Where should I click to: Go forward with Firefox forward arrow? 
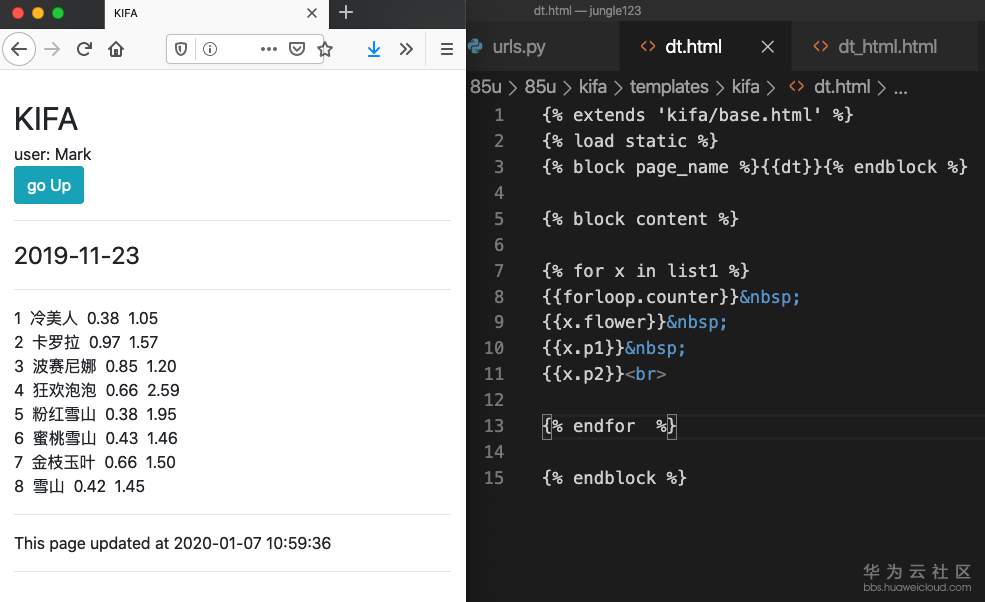click(x=52, y=49)
